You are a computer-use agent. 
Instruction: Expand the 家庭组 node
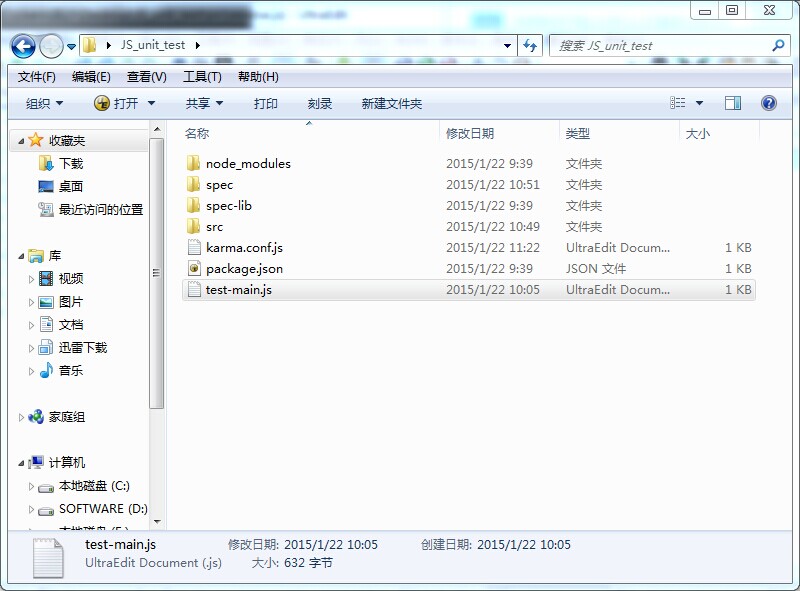click(x=21, y=417)
